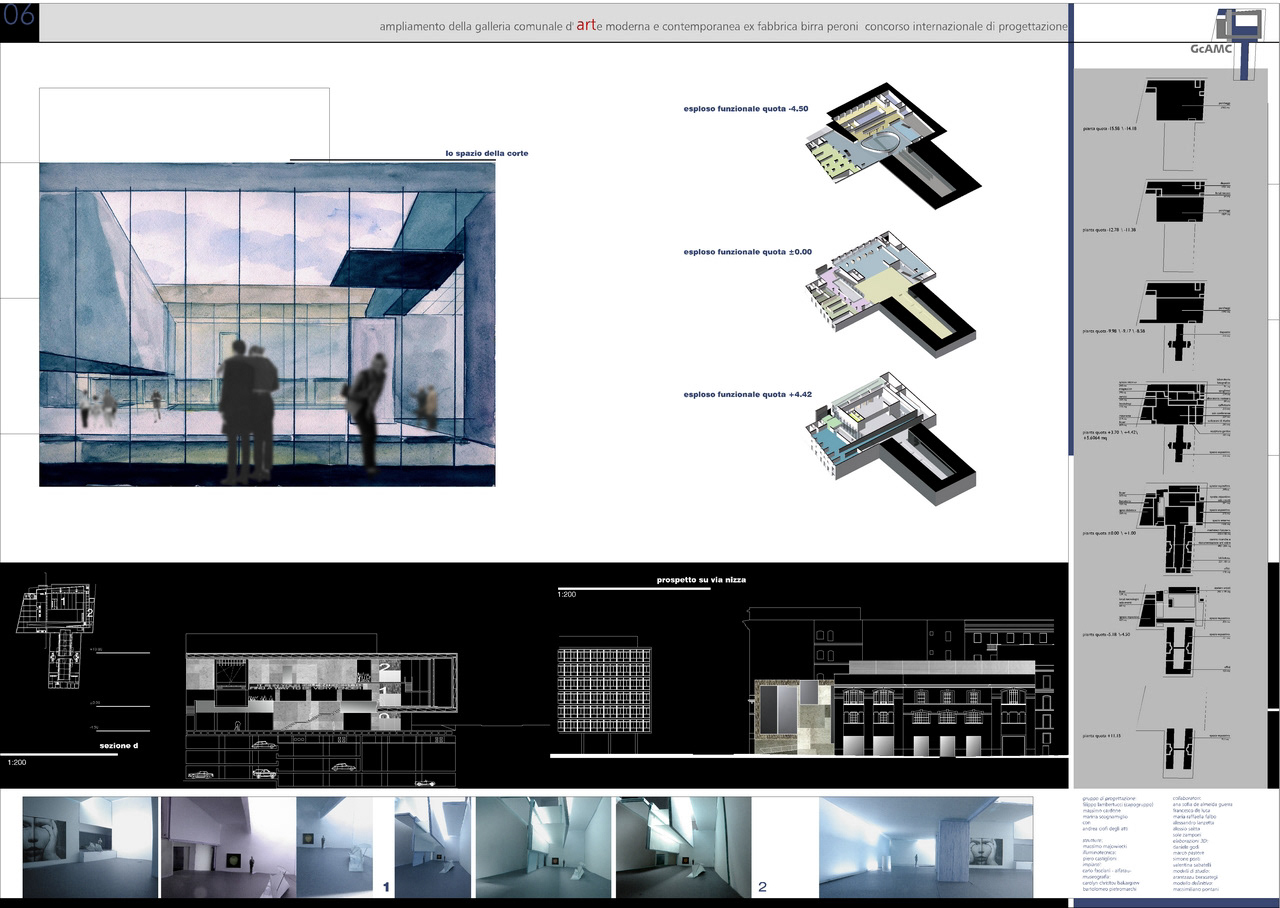
Task: Select the black floor plan above 'pianta quota -12.78'
Action: pos(1173,203)
